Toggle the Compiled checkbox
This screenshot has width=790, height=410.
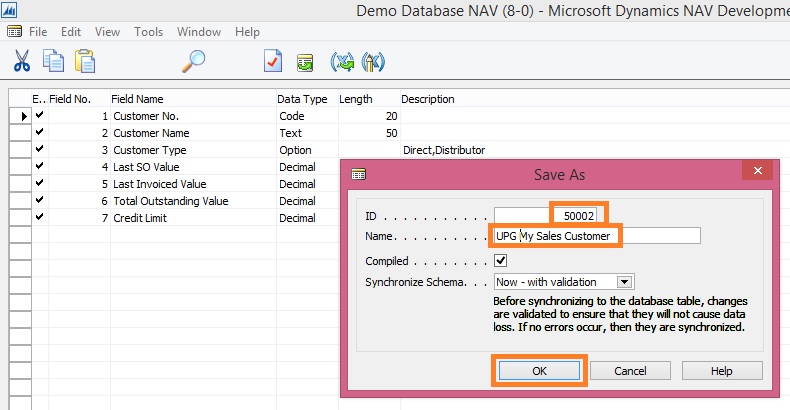502,260
